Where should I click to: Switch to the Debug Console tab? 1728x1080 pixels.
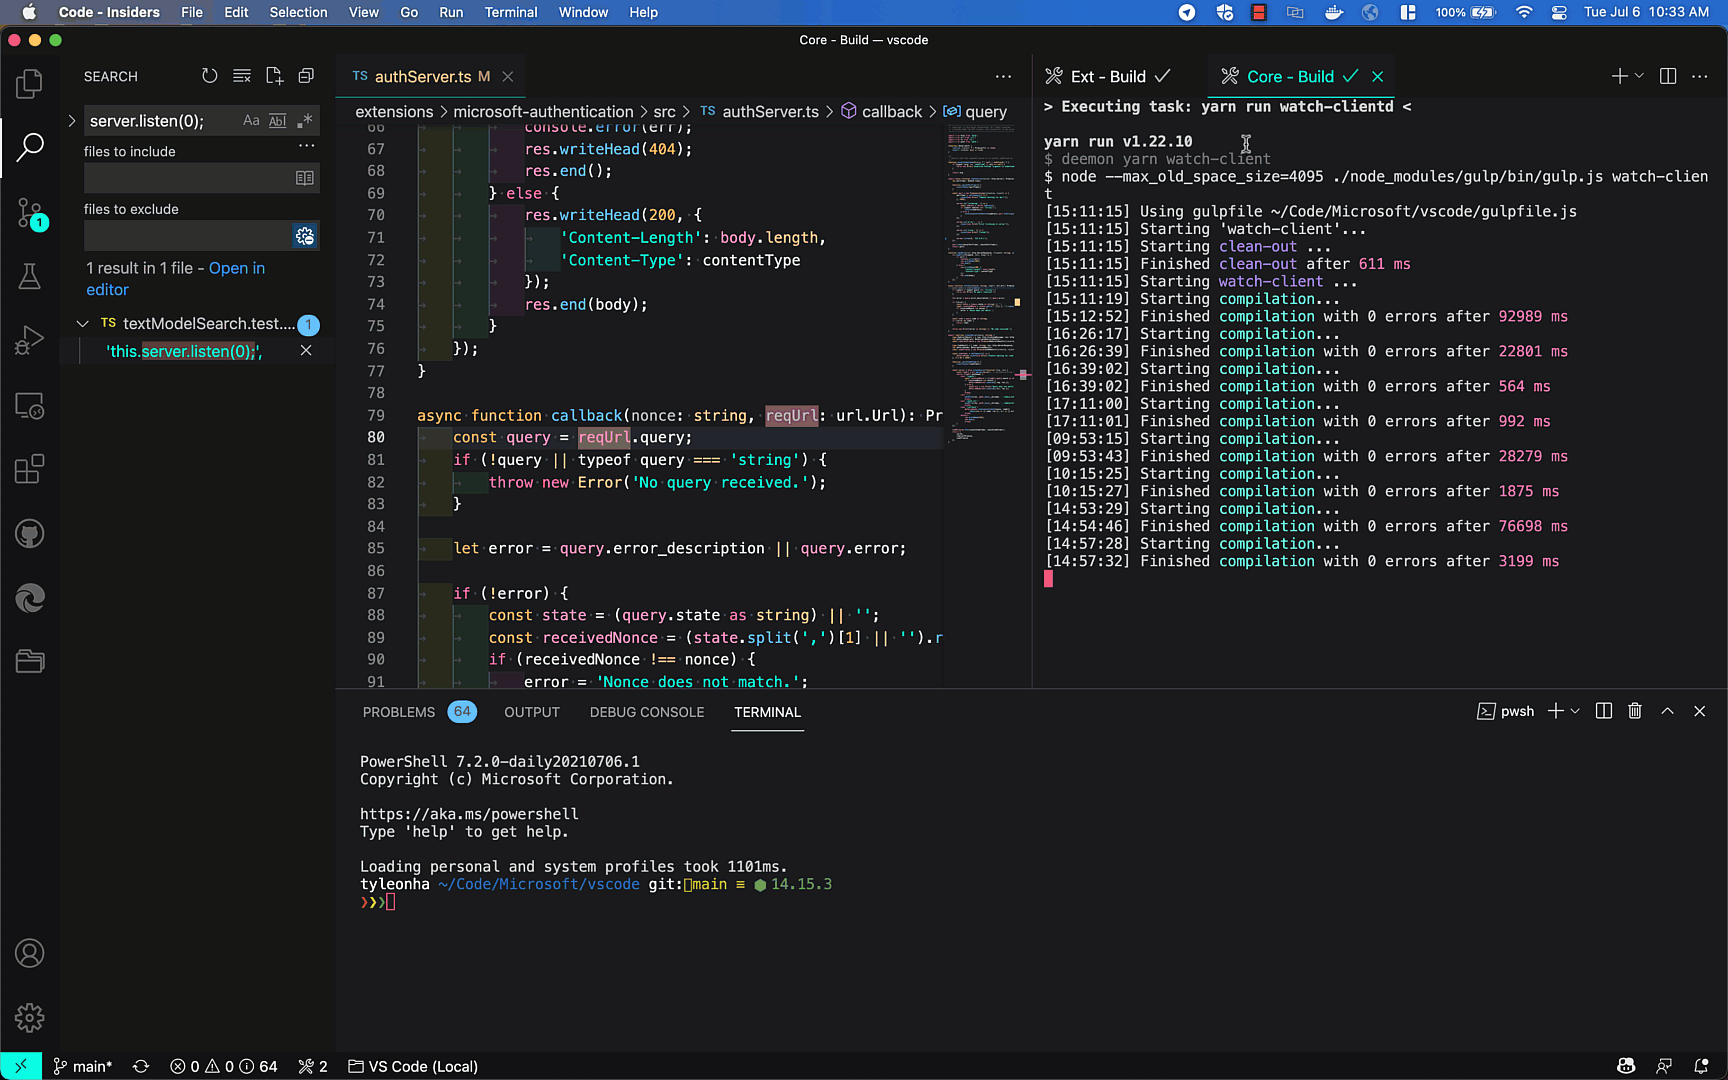(x=647, y=712)
